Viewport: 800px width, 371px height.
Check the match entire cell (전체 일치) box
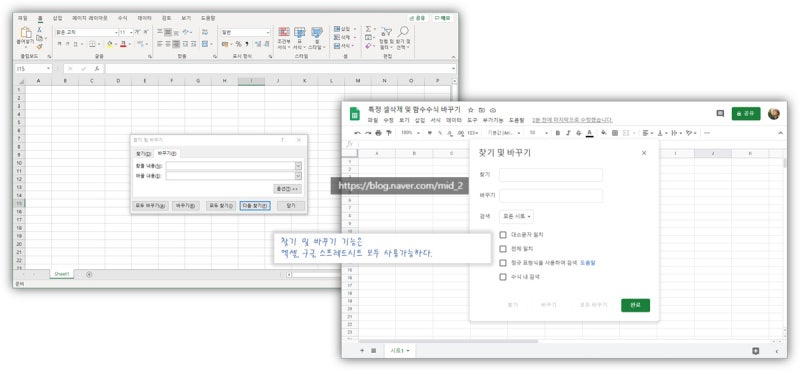[x=503, y=249]
